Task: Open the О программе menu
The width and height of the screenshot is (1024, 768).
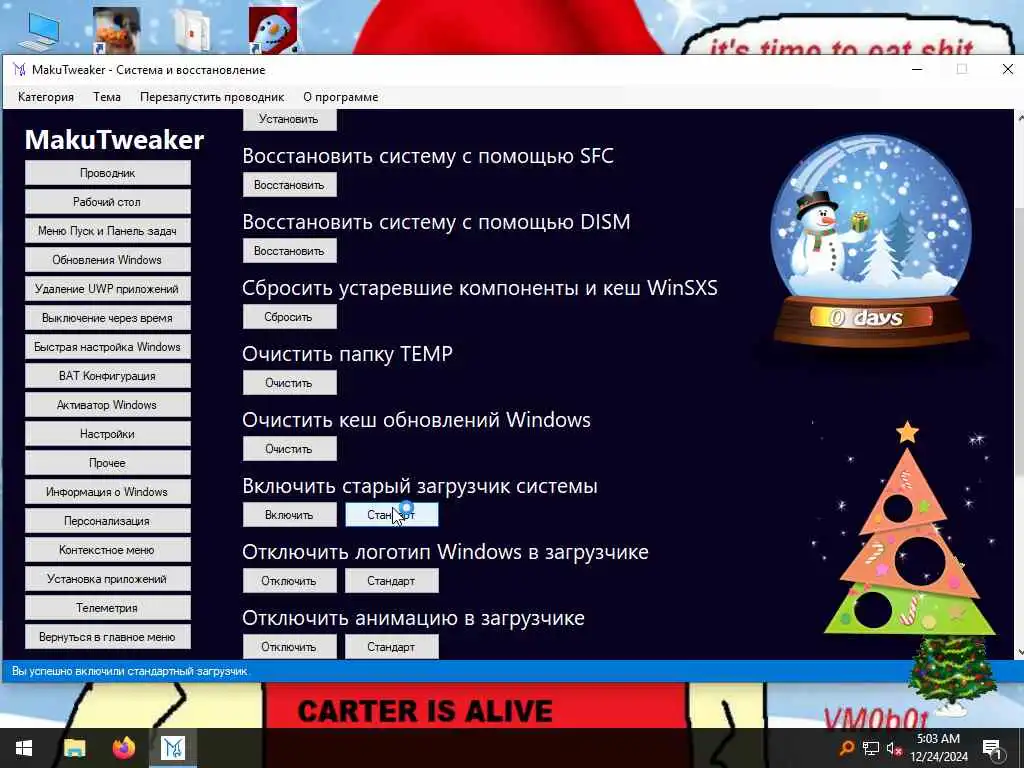Action: tap(340, 97)
